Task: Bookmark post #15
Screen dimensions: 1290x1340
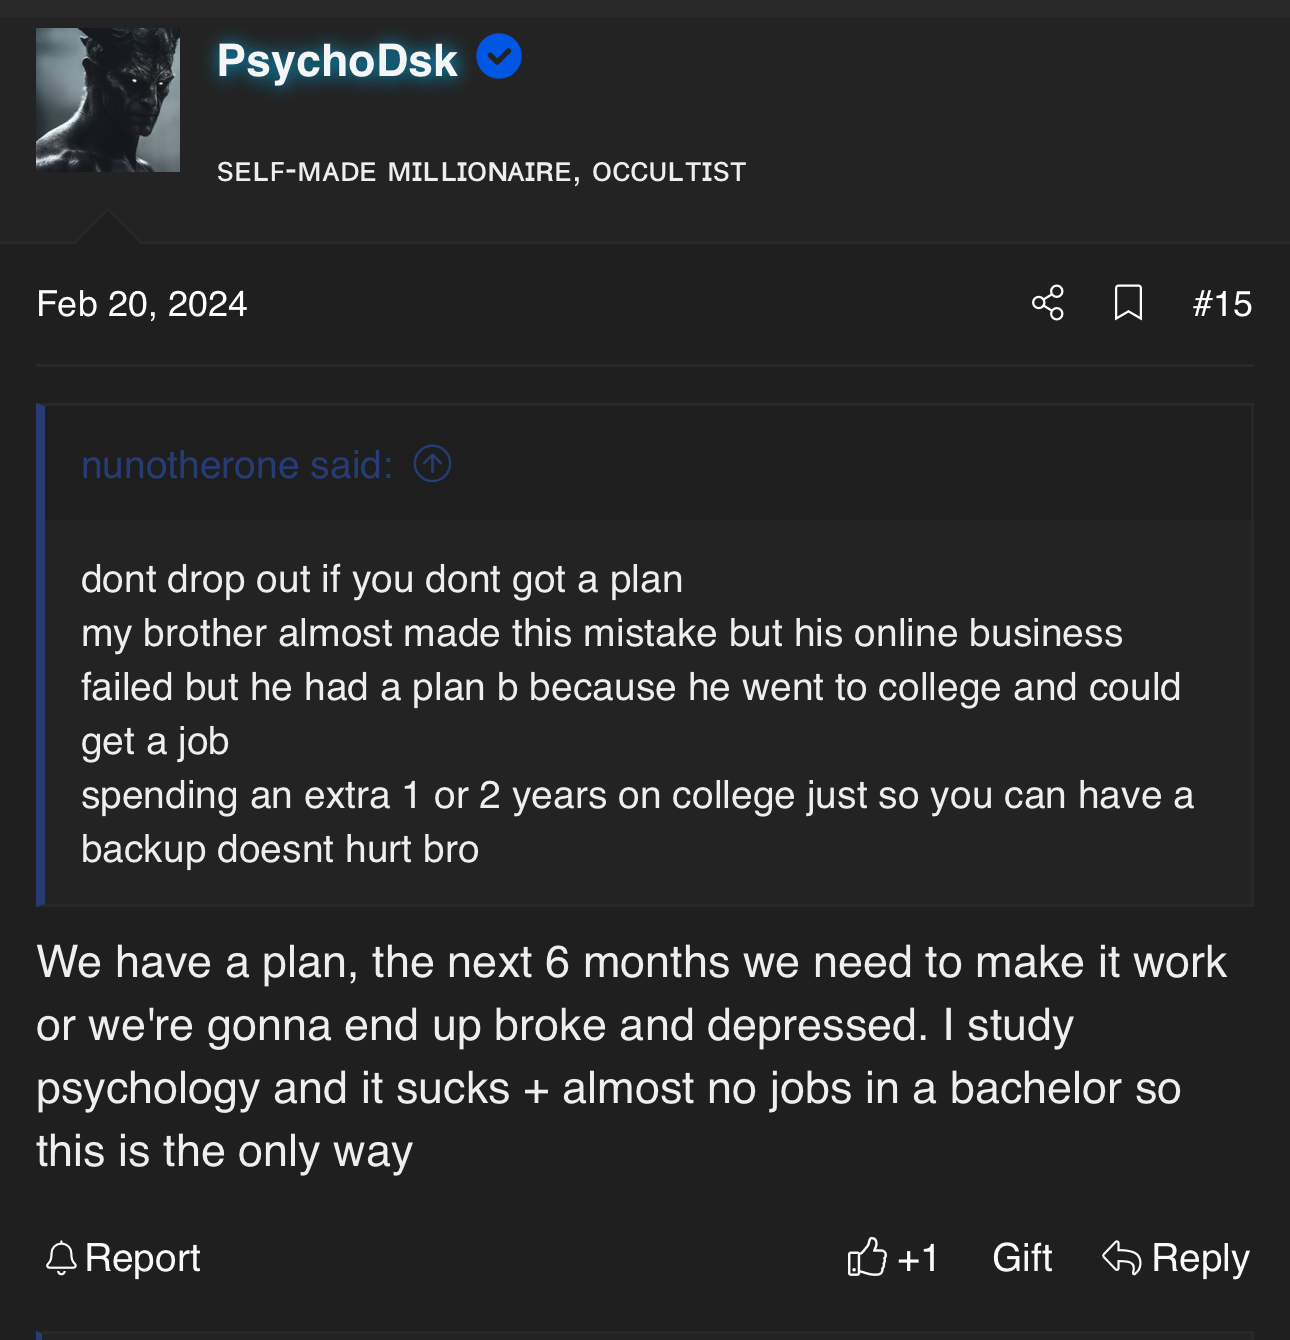Action: click(1128, 303)
